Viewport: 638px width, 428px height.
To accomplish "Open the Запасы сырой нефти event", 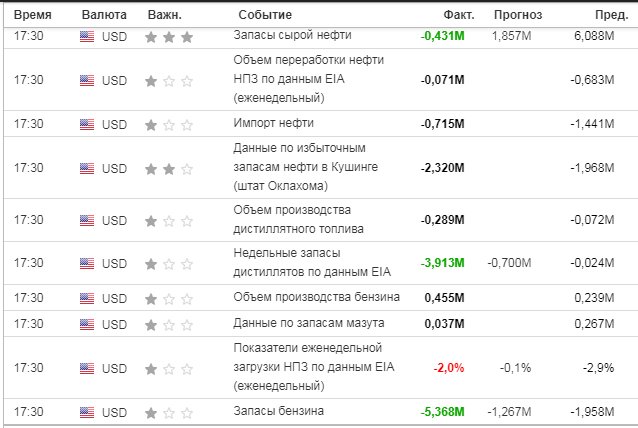I will (x=292, y=35).
